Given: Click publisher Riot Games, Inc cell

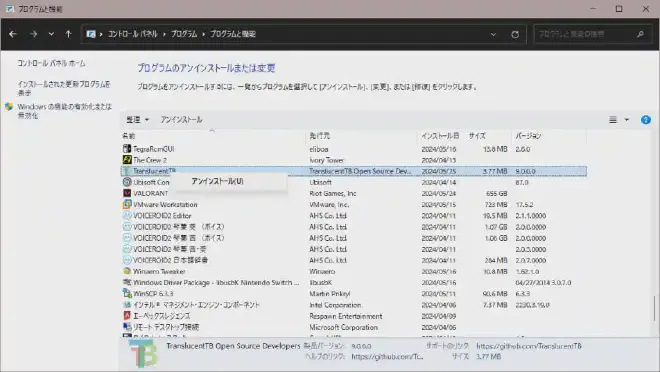Looking at the screenshot, I should pos(333,194).
